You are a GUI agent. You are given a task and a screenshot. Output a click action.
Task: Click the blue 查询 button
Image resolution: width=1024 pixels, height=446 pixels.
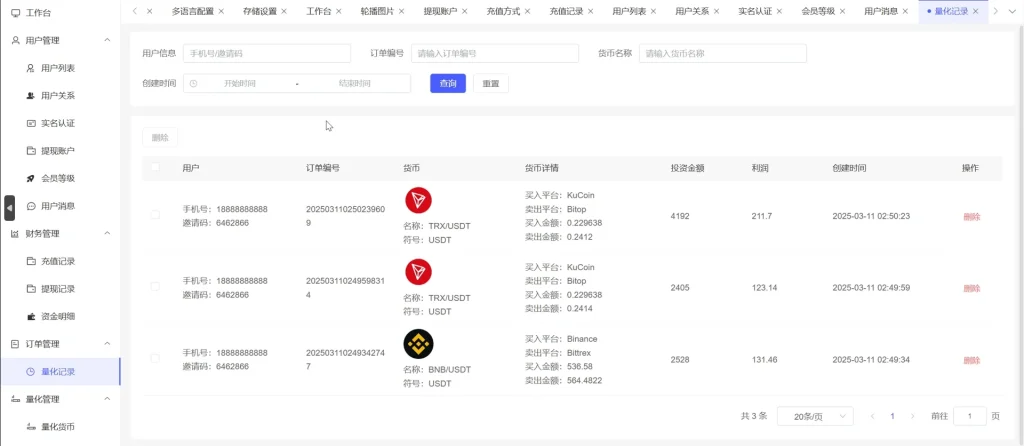448,84
